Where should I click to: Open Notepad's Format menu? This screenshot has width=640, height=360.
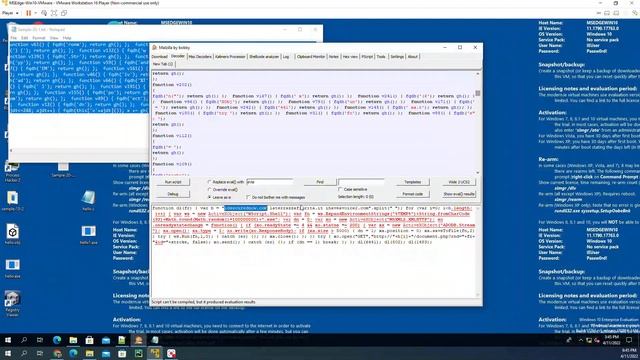point(39,38)
